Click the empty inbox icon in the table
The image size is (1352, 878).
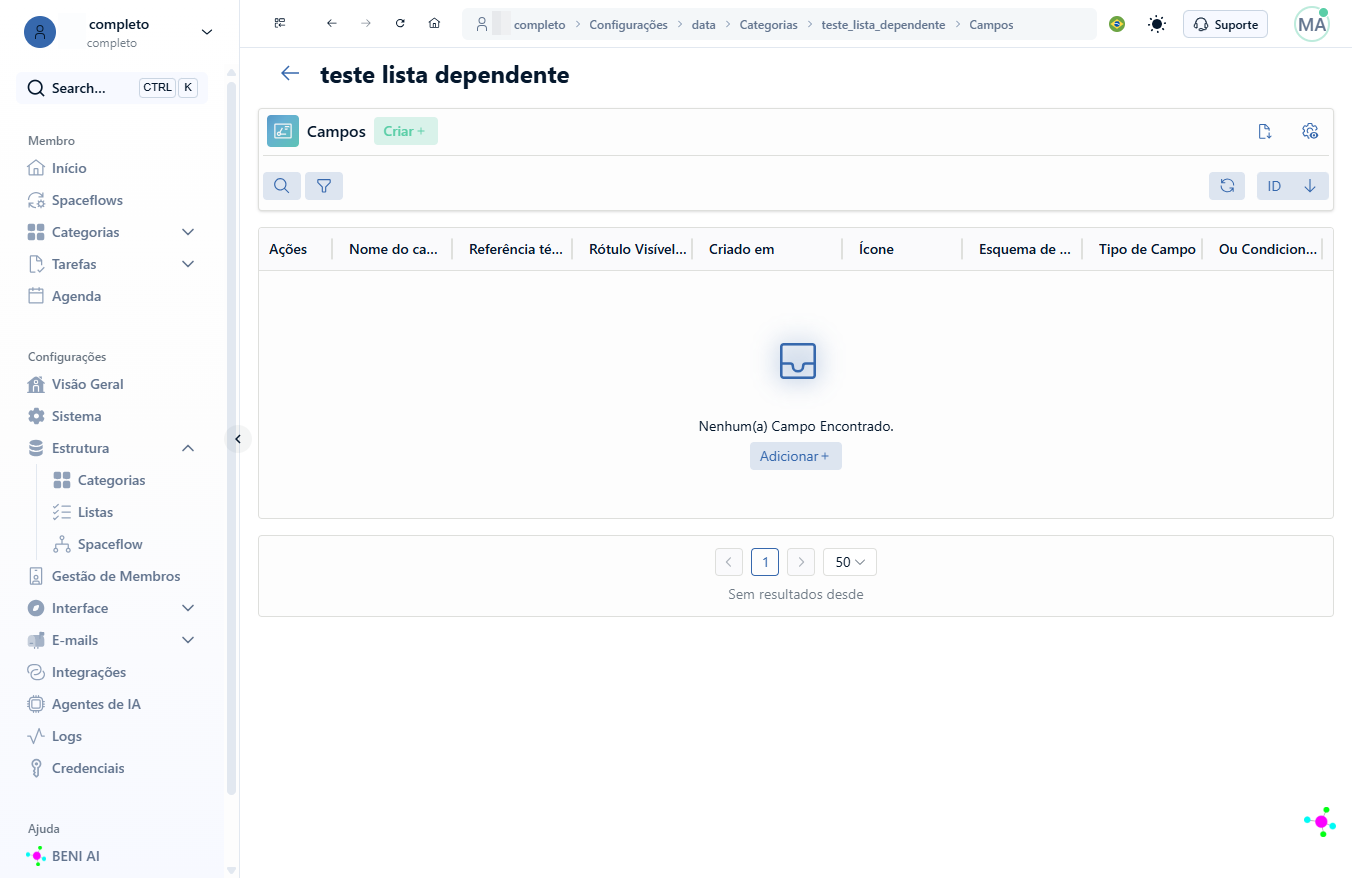click(x=797, y=361)
